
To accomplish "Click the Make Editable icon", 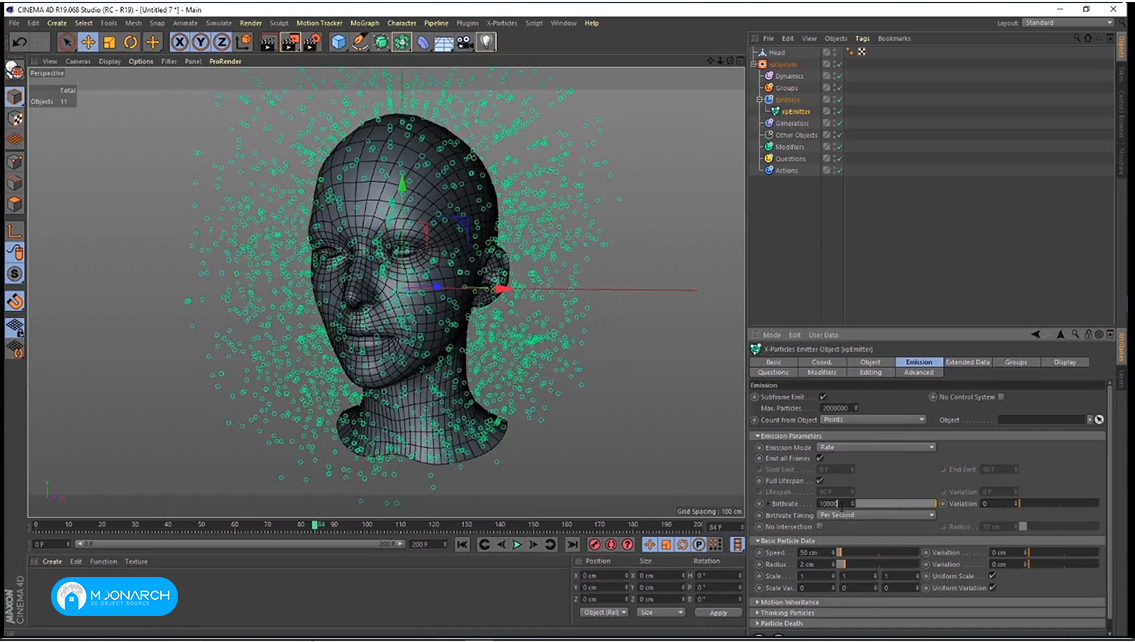I will pyautogui.click(x=14, y=70).
